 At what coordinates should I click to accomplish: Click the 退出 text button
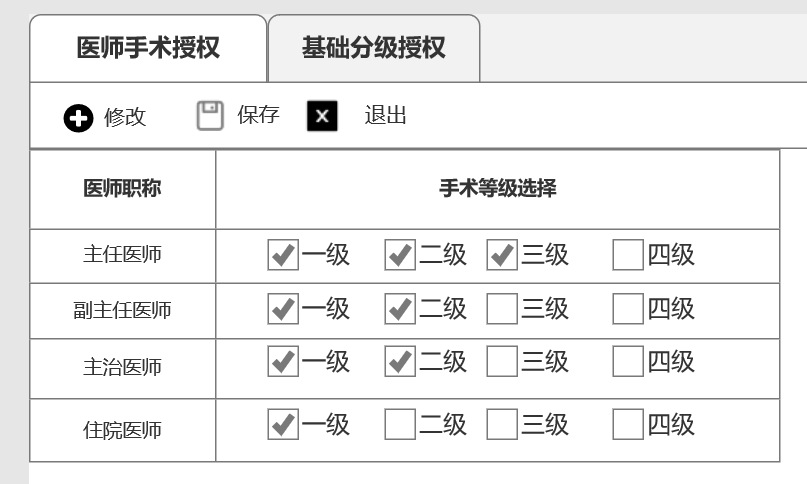pyautogui.click(x=386, y=115)
